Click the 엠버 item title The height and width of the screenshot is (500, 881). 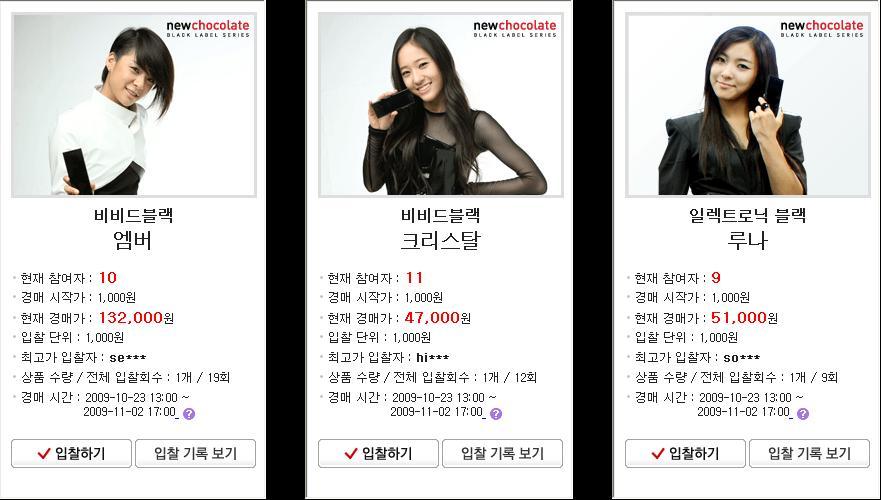point(133,240)
